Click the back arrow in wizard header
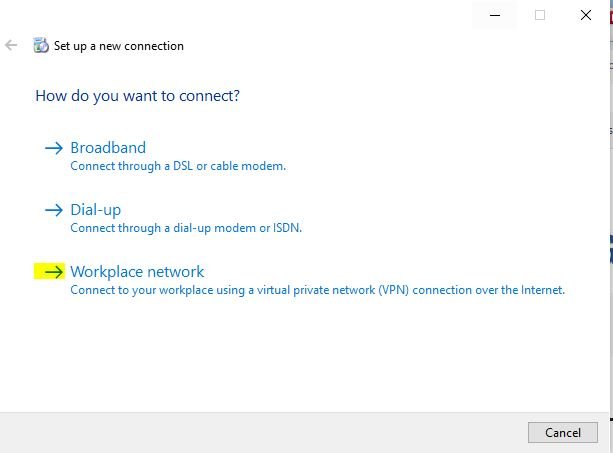The image size is (613, 453). [11, 45]
